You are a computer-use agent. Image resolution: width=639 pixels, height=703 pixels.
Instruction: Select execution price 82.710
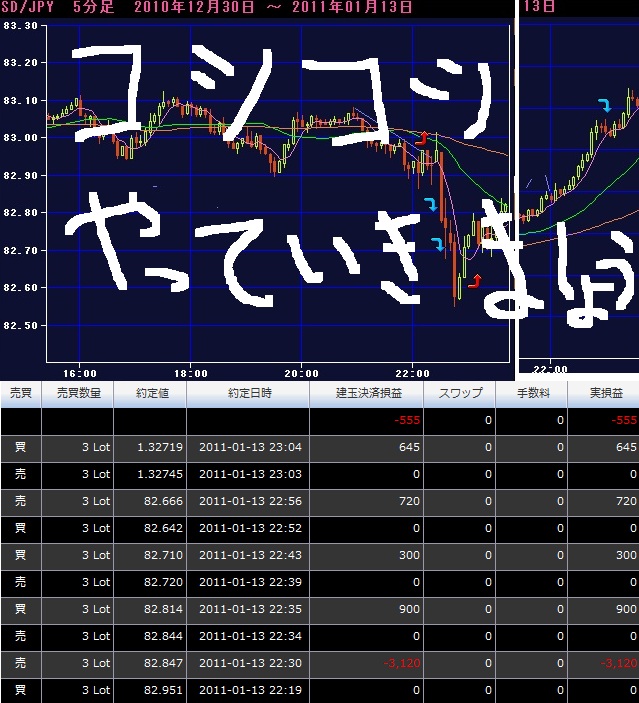tap(164, 555)
